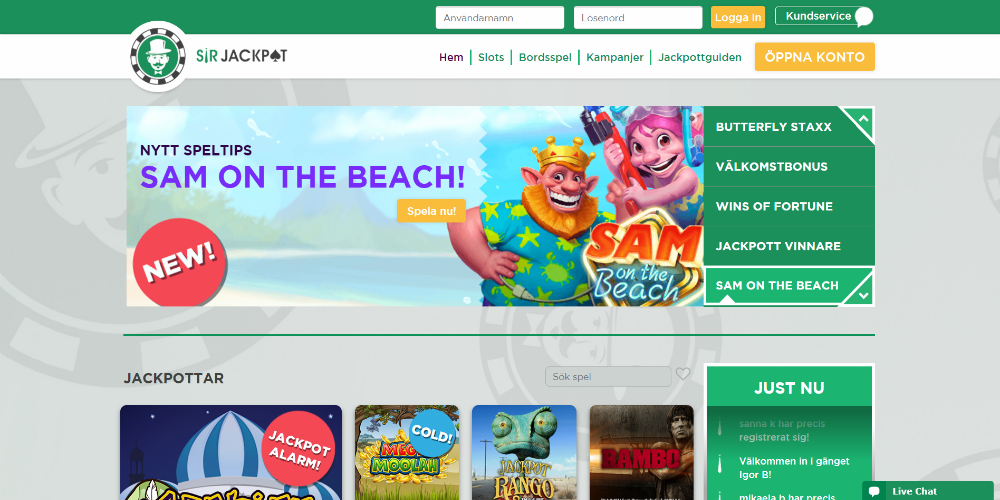The width and height of the screenshot is (1000, 500).
Task: Click the Logga in button
Action: pyautogui.click(x=738, y=17)
